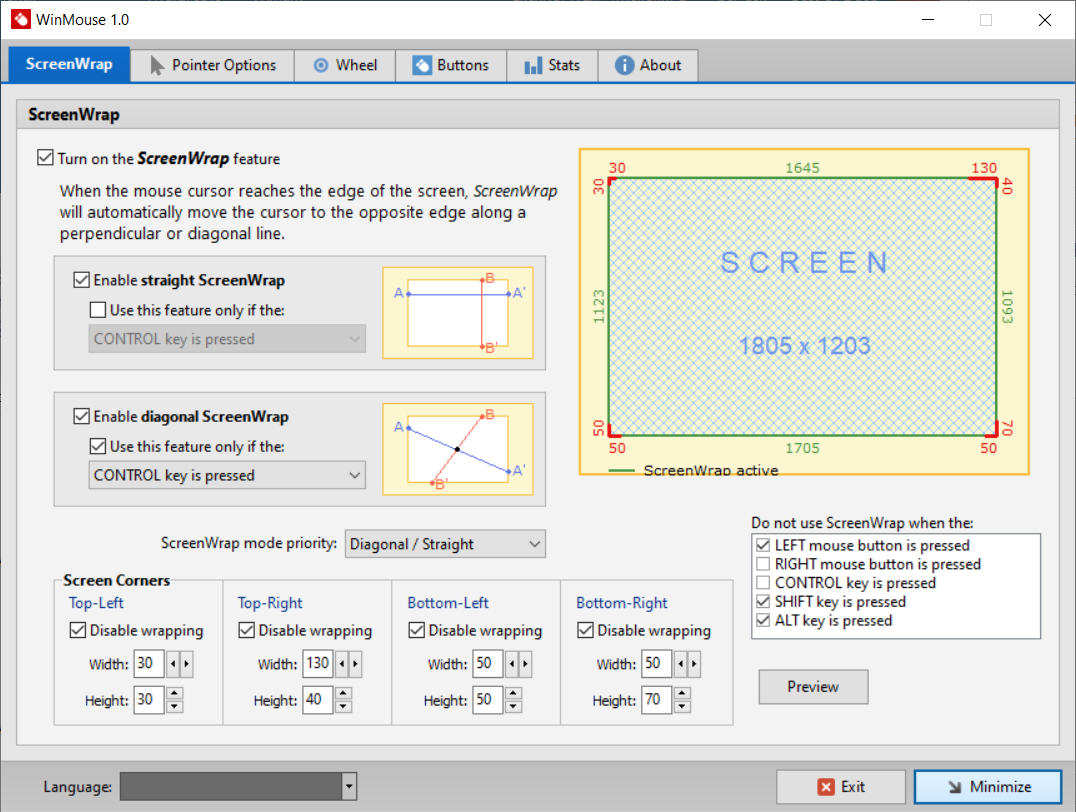Image resolution: width=1076 pixels, height=812 pixels.
Task: Click the About info icon
Action: click(x=625, y=66)
